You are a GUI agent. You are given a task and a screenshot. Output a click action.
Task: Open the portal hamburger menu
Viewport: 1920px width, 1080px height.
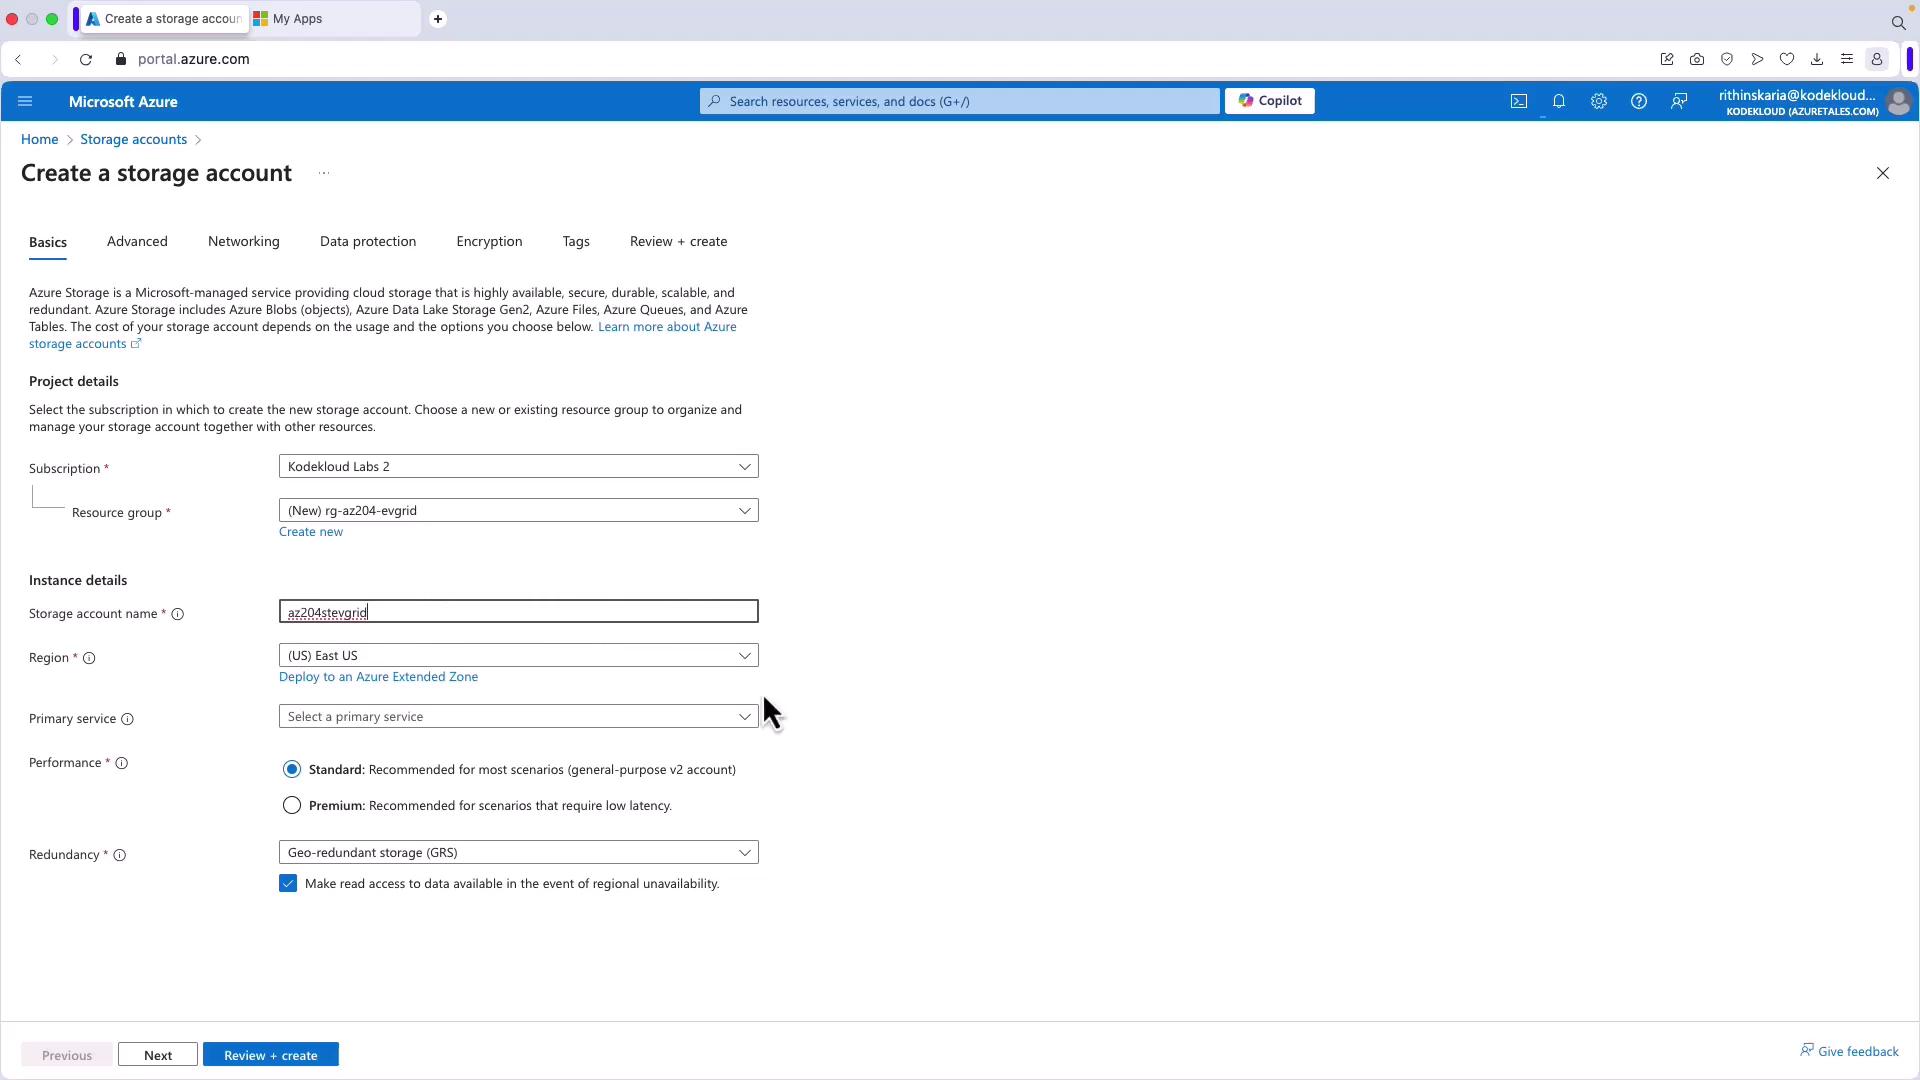click(x=25, y=101)
